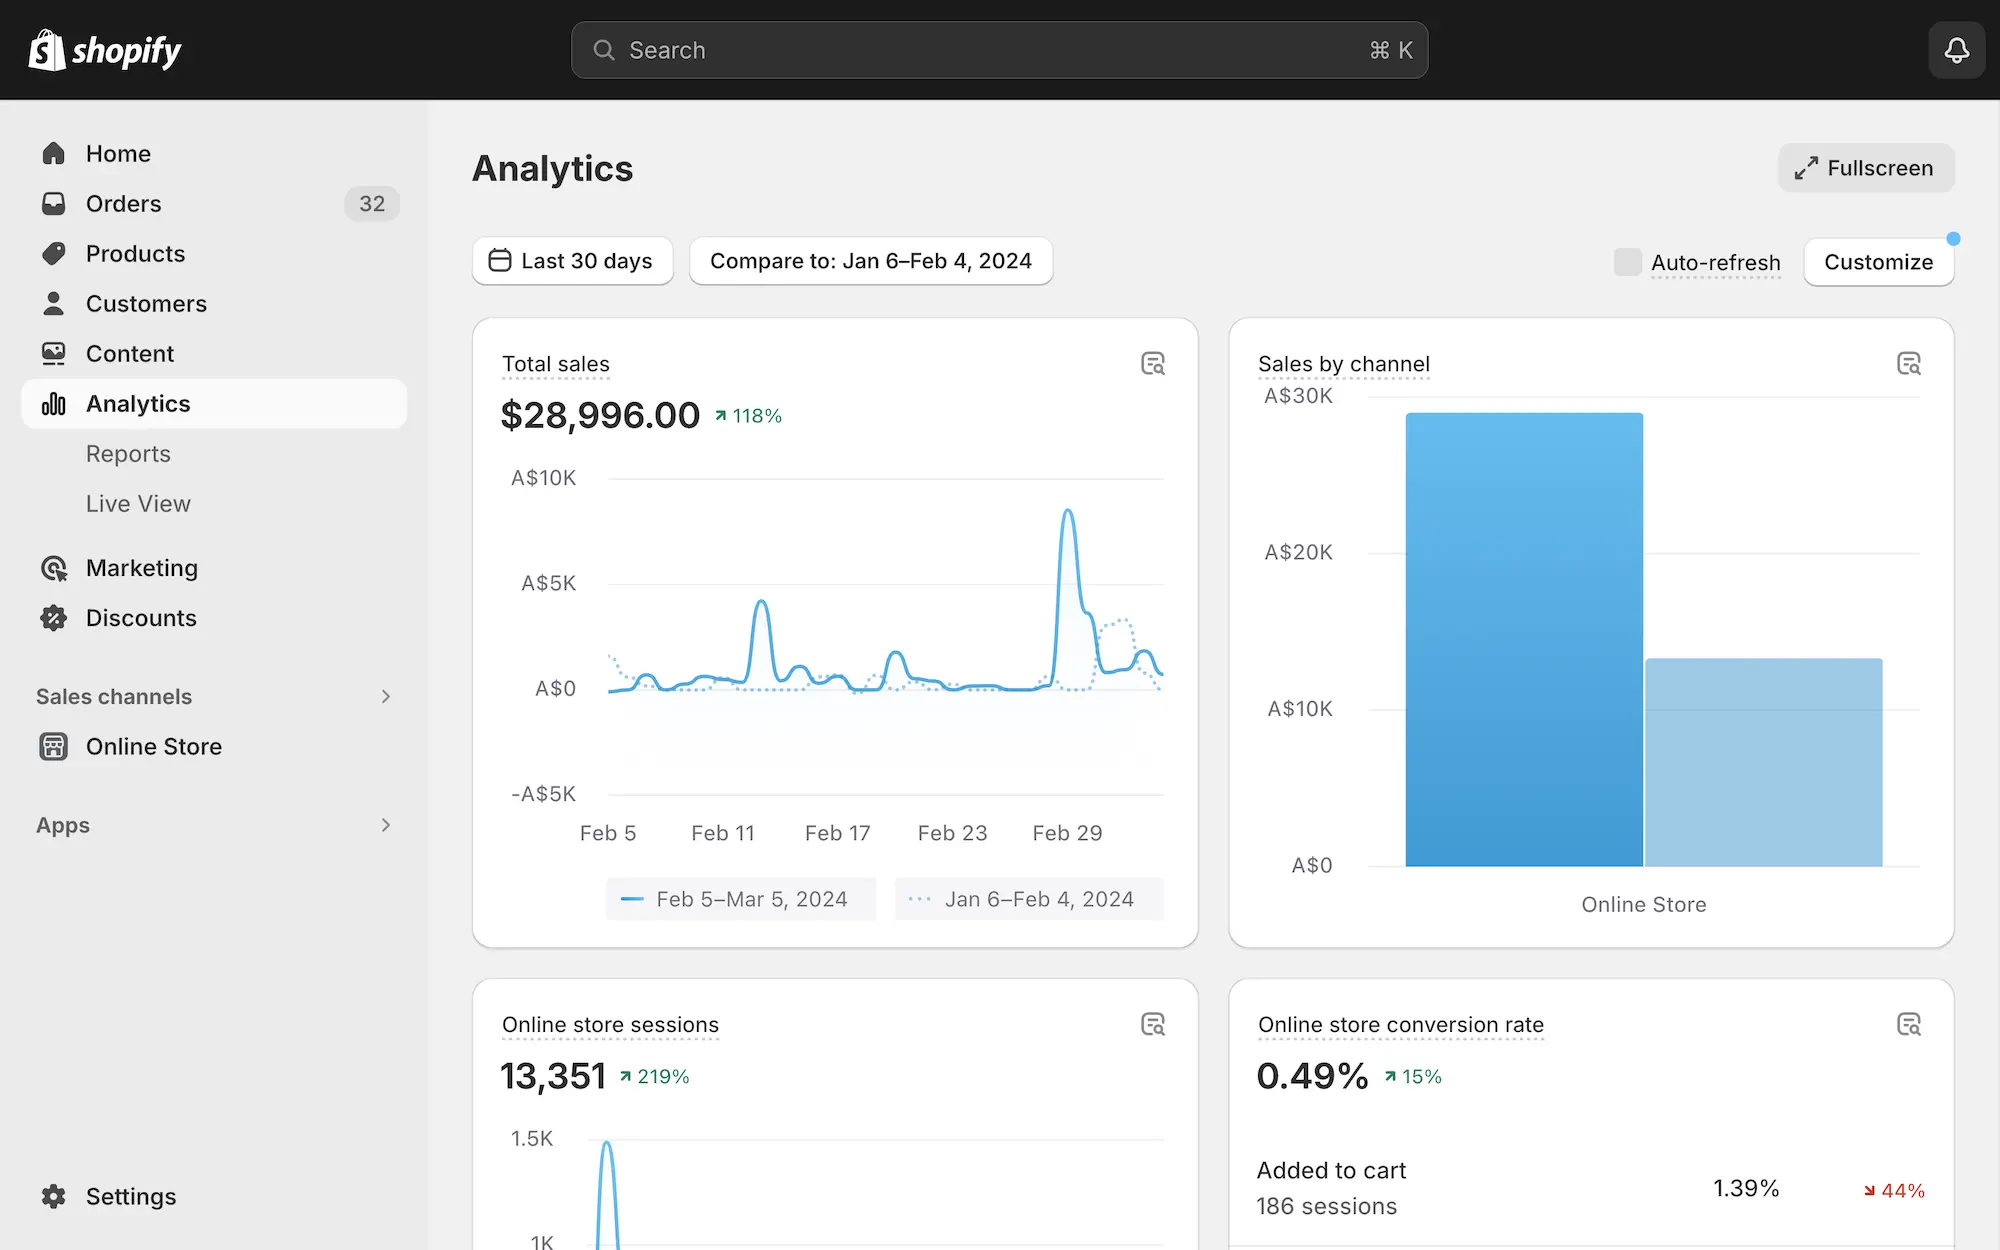Toggle the Auto-refresh switch on
Viewport: 2000px width, 1250px height.
[x=1627, y=261]
